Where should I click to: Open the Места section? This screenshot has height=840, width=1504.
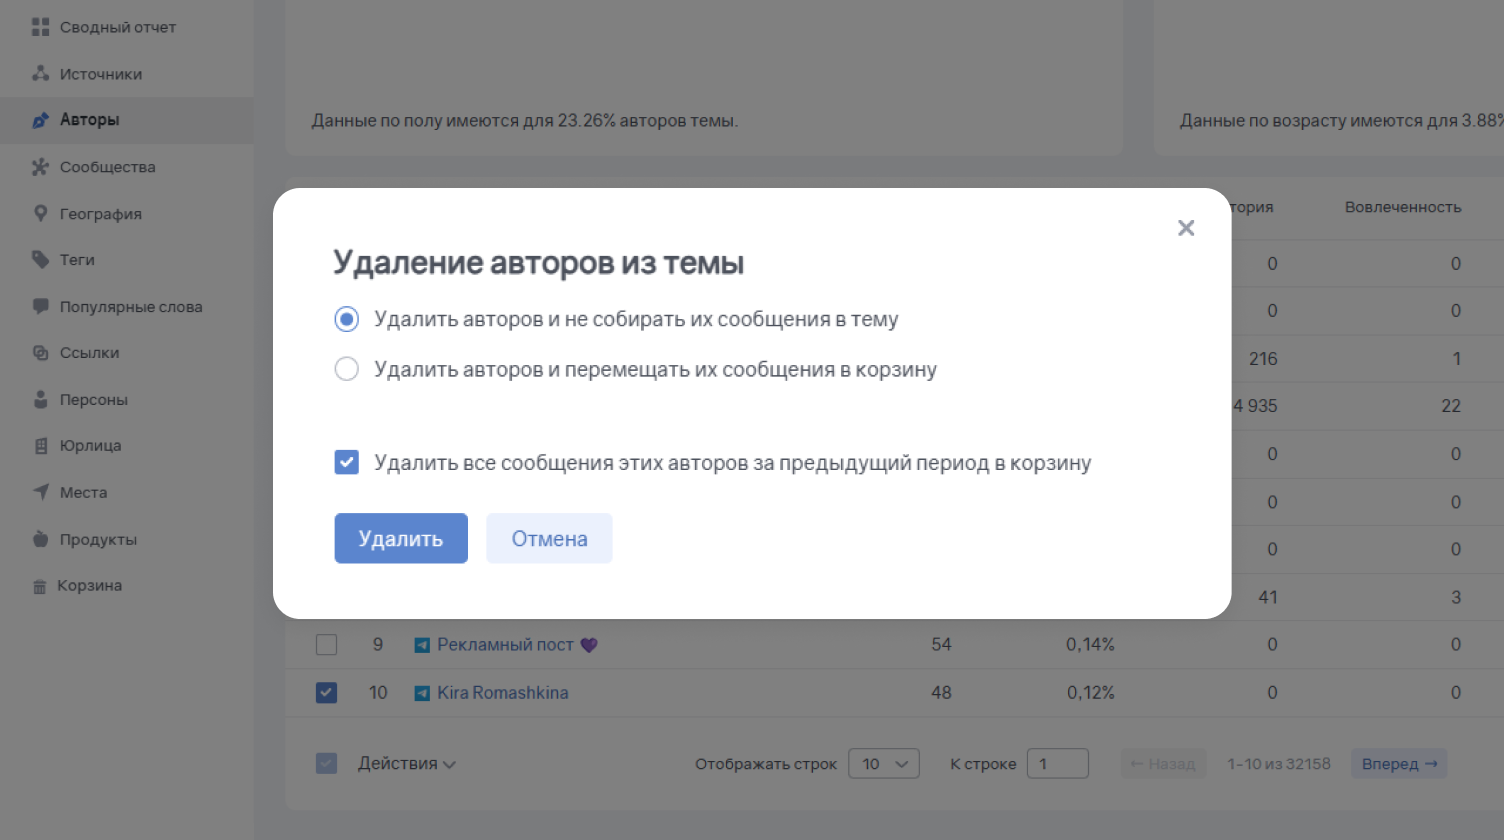[x=83, y=492]
